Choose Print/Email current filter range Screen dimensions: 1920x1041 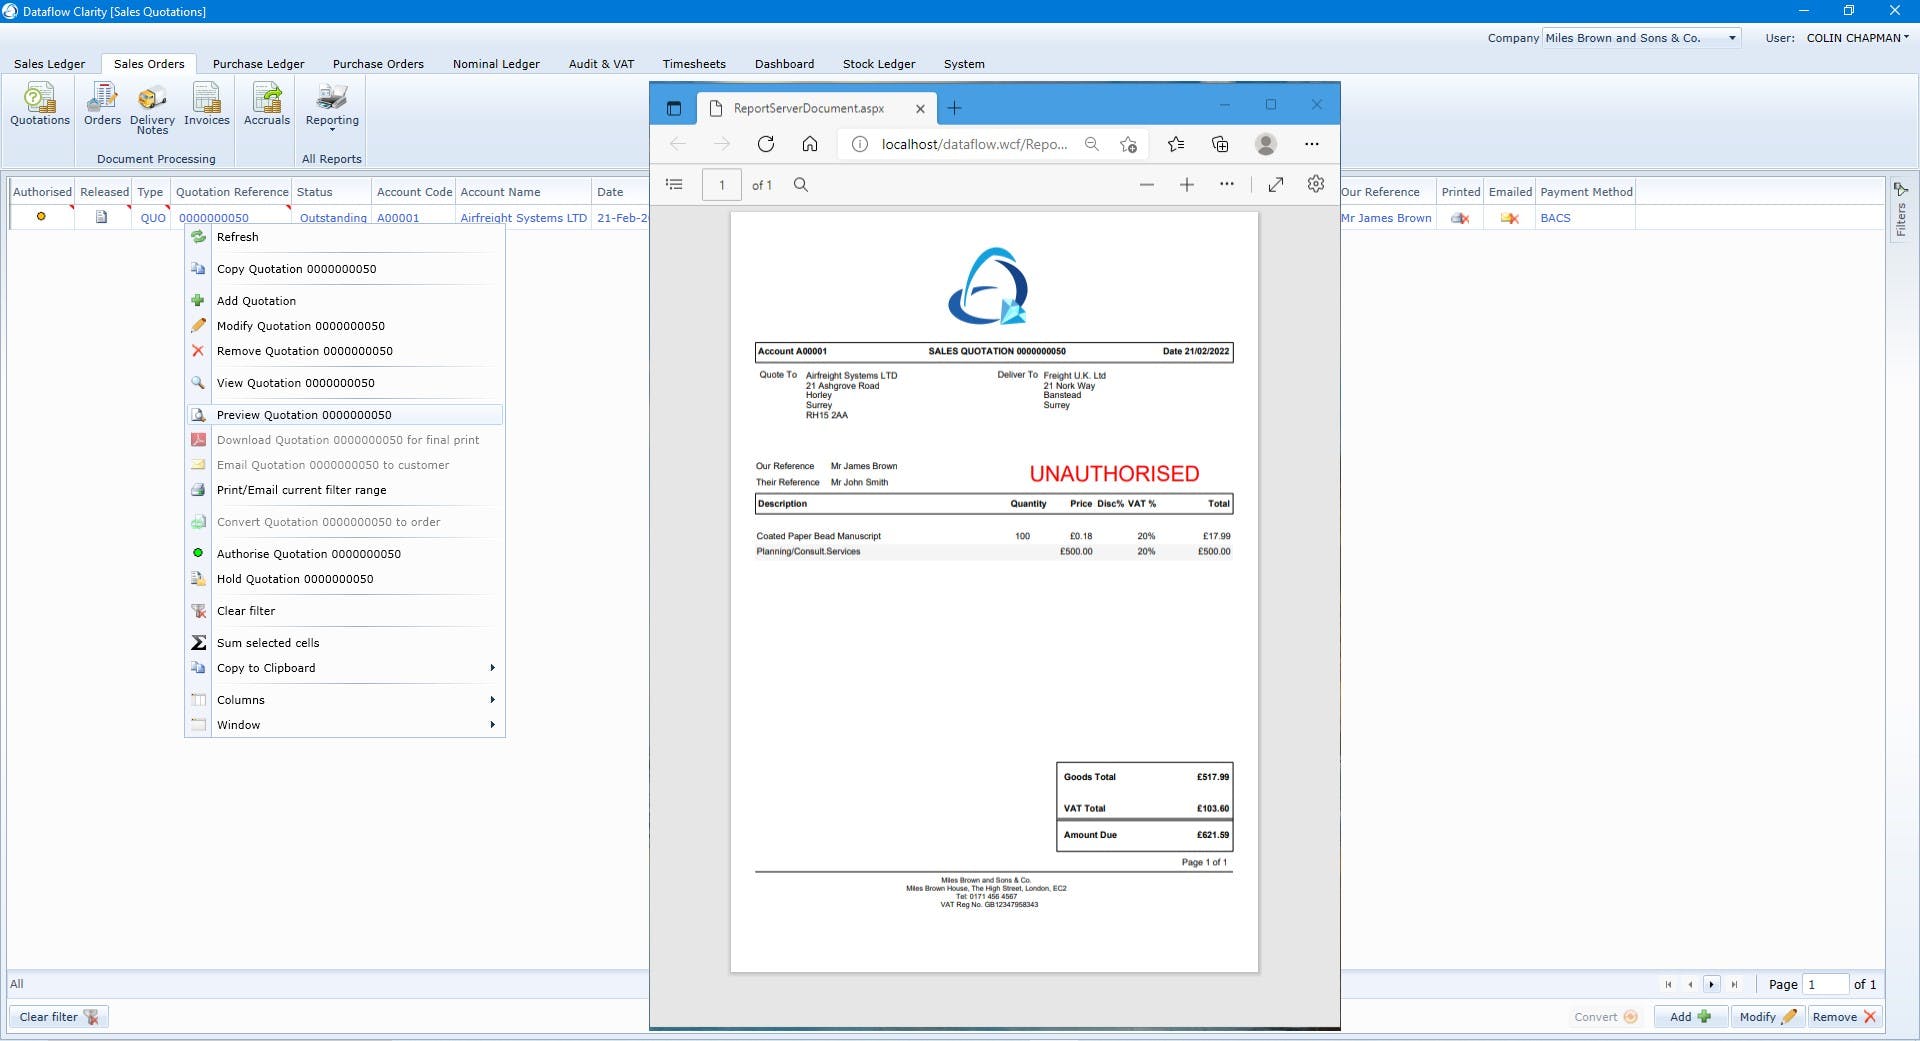coord(345,490)
